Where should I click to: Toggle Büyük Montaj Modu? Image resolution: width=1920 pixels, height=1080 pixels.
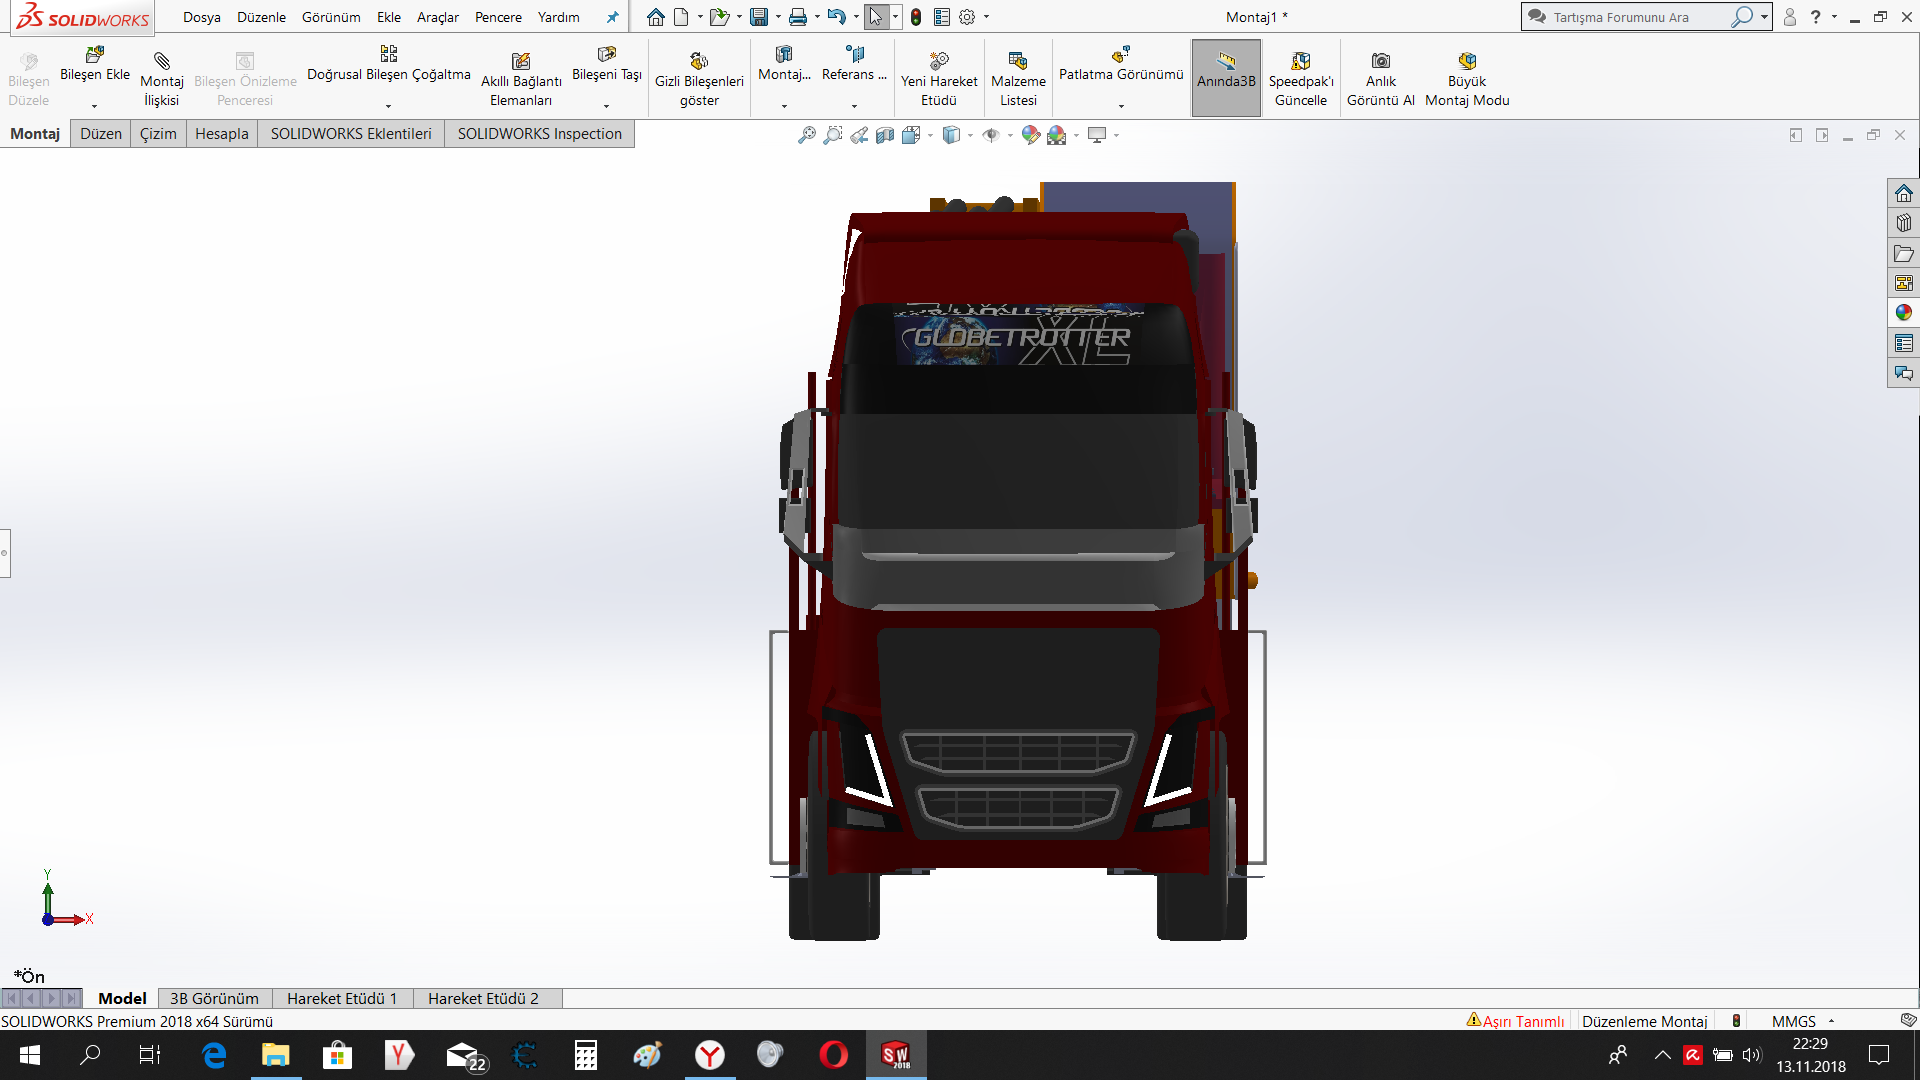click(x=1467, y=79)
